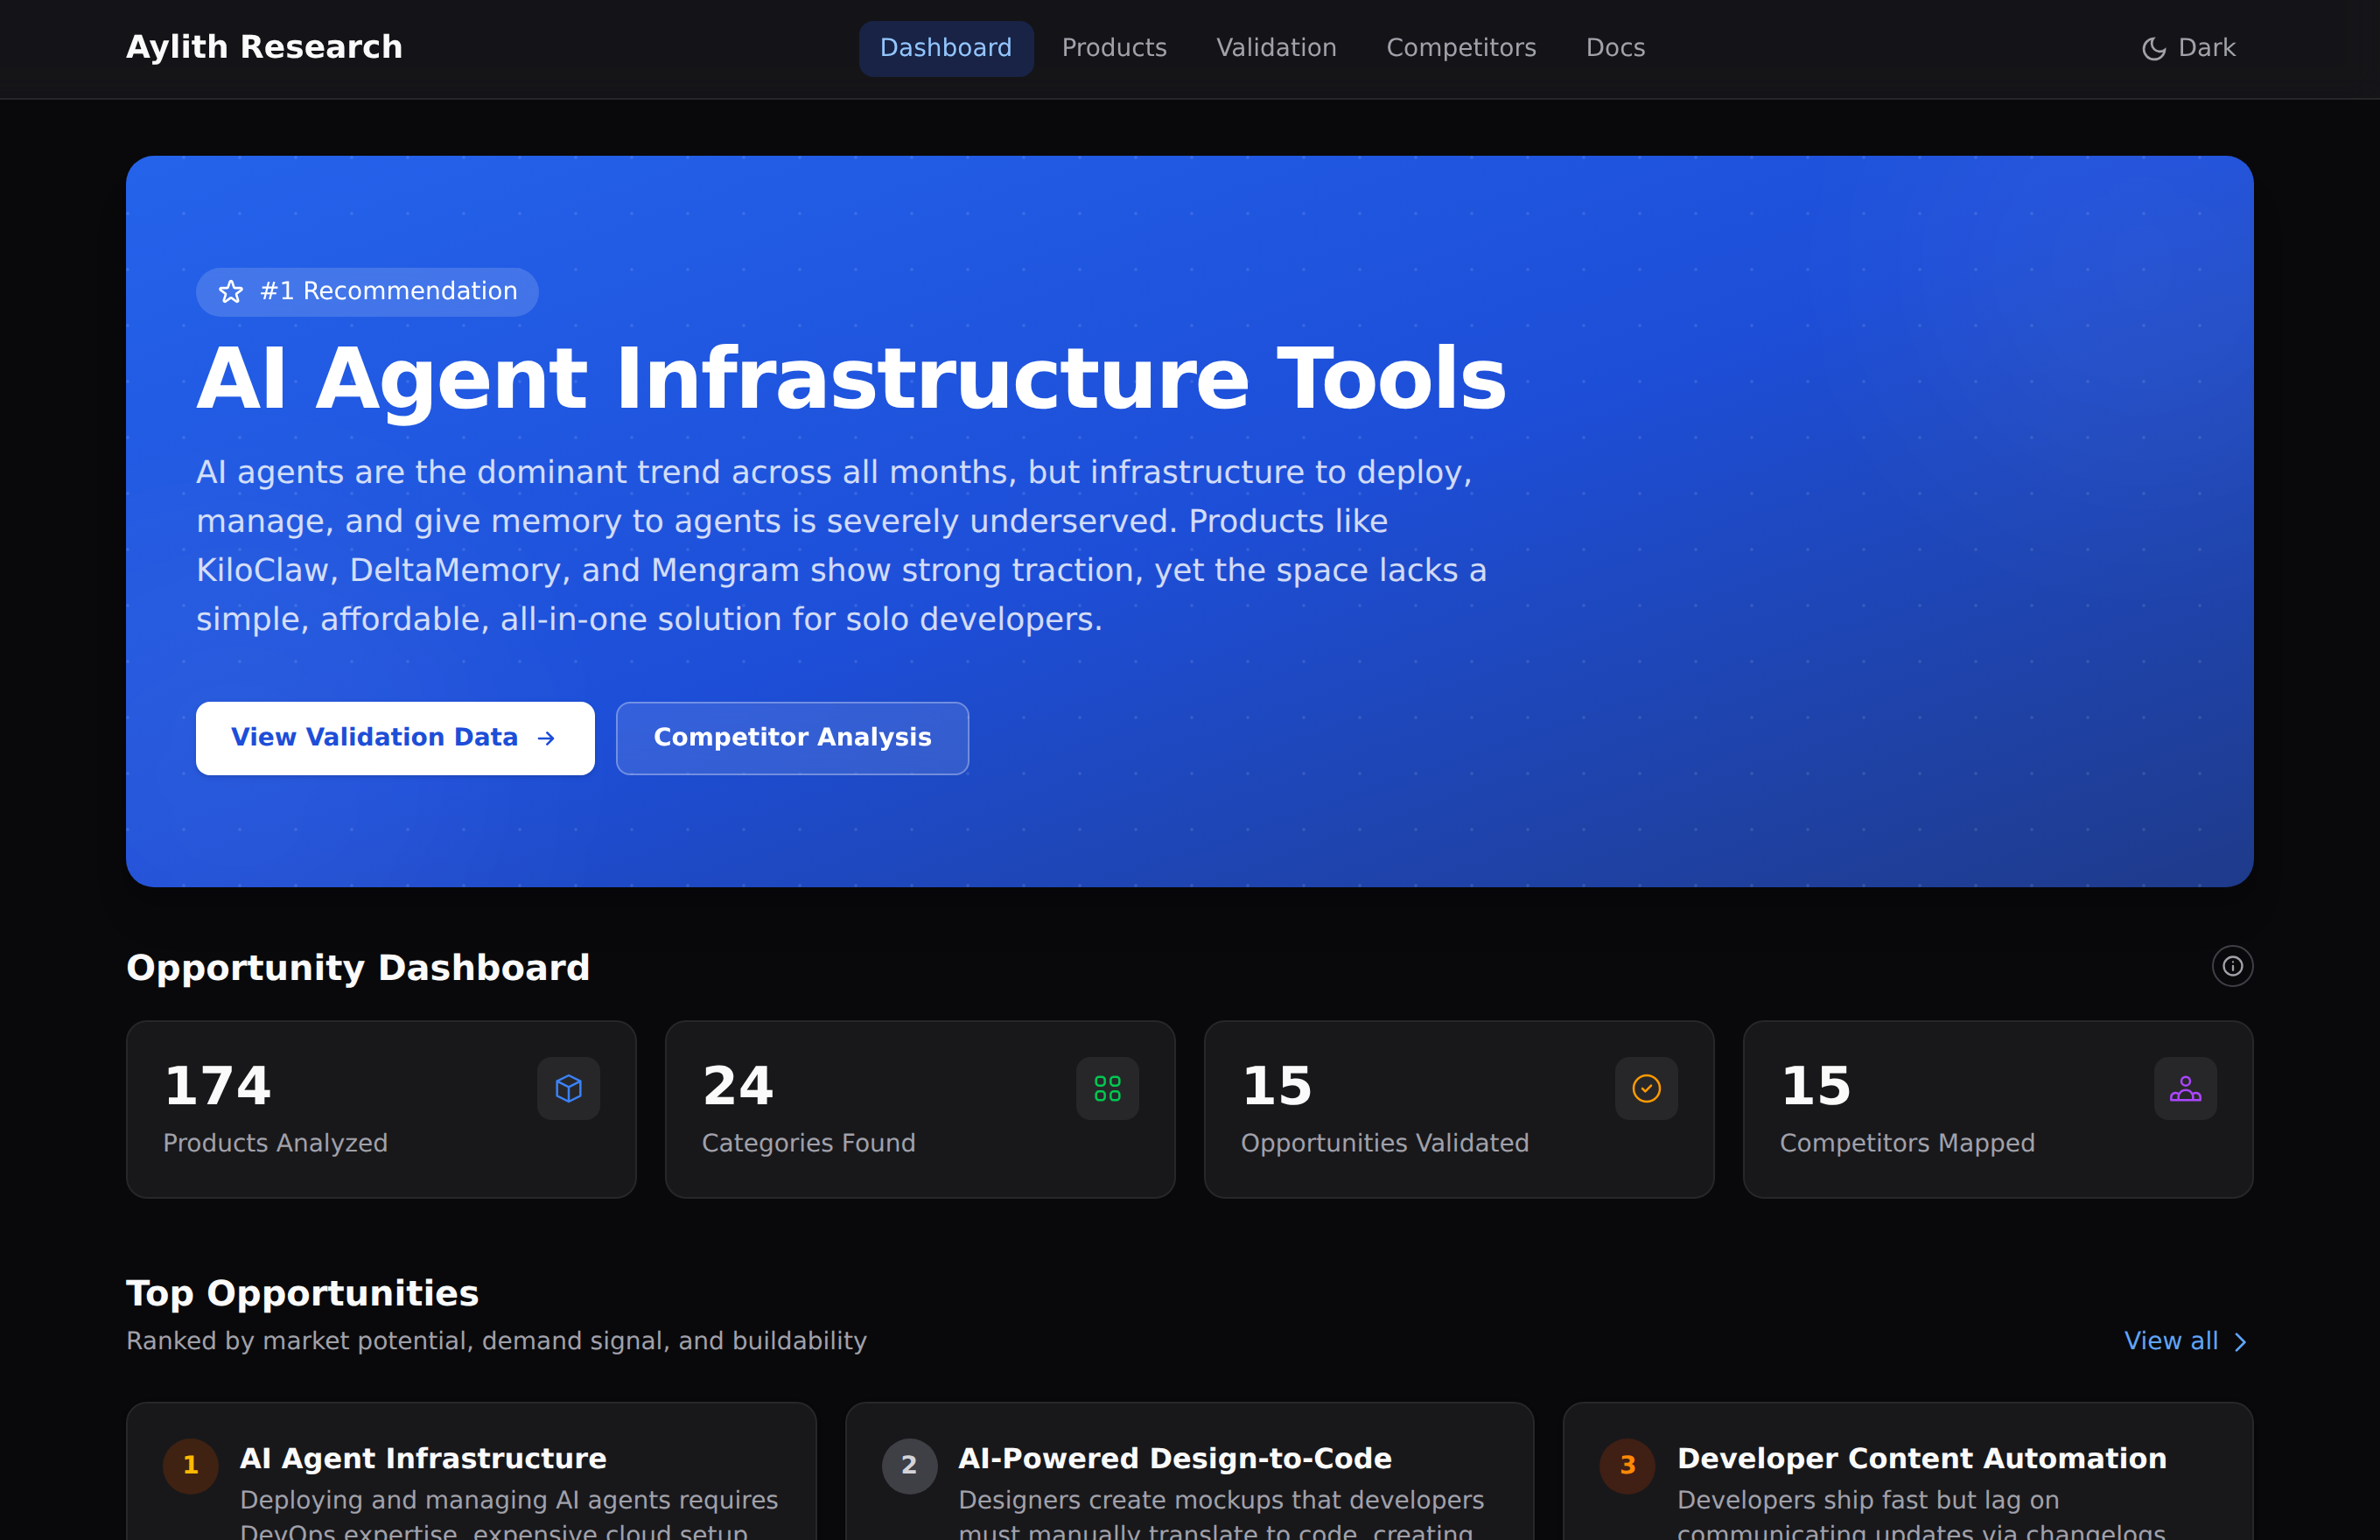
Task: Click the #1 Recommendation badge
Action: 367,292
